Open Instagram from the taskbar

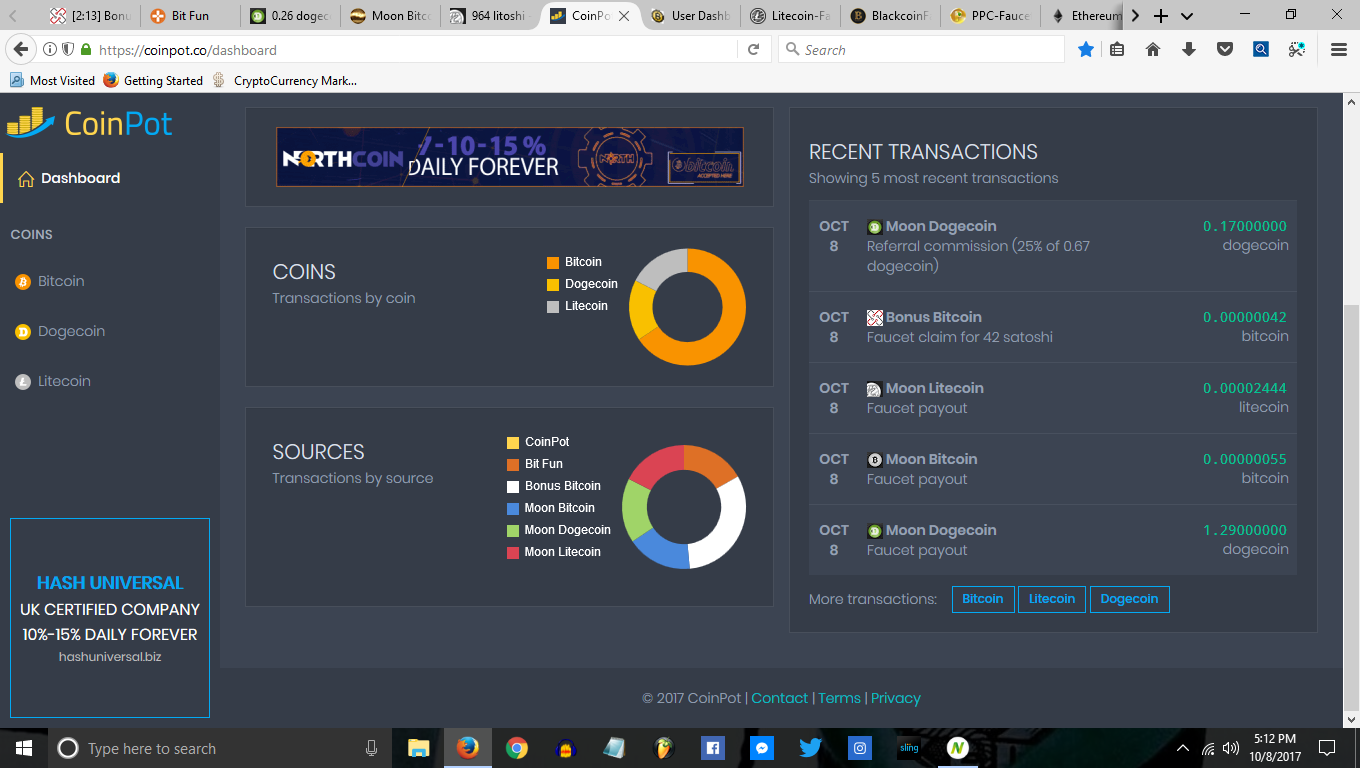click(859, 748)
